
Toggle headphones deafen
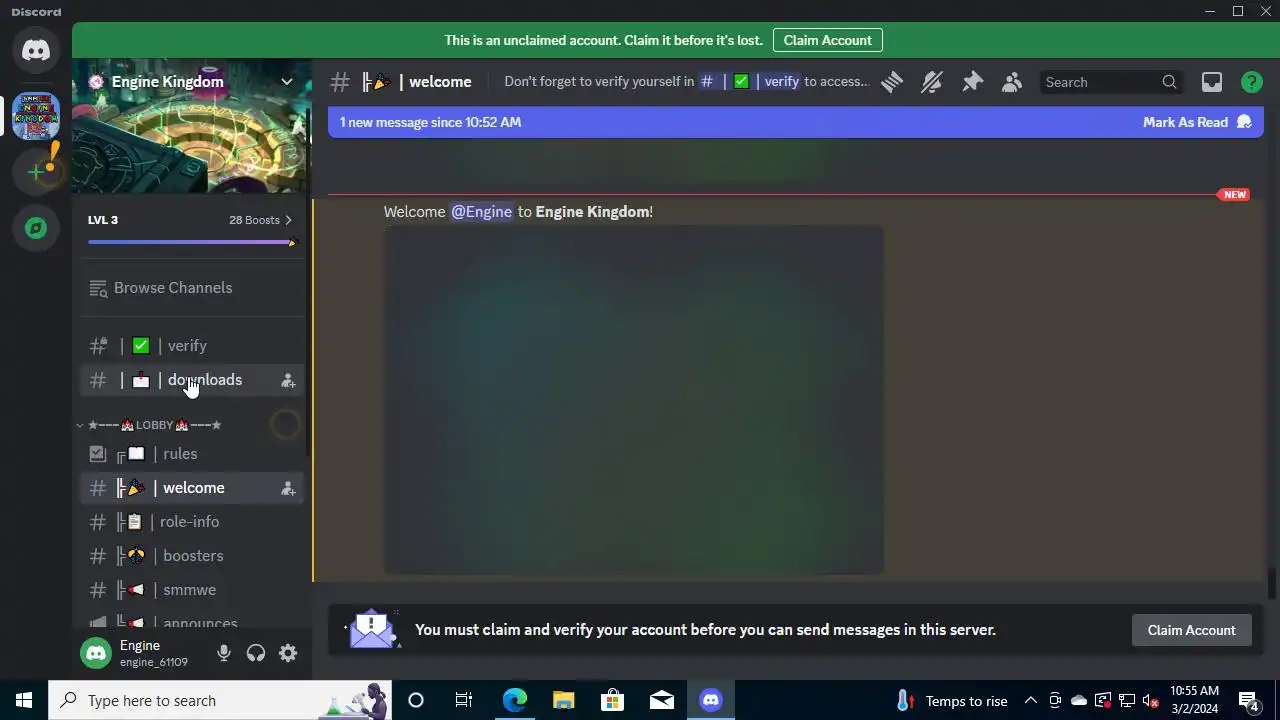pyautogui.click(x=256, y=653)
